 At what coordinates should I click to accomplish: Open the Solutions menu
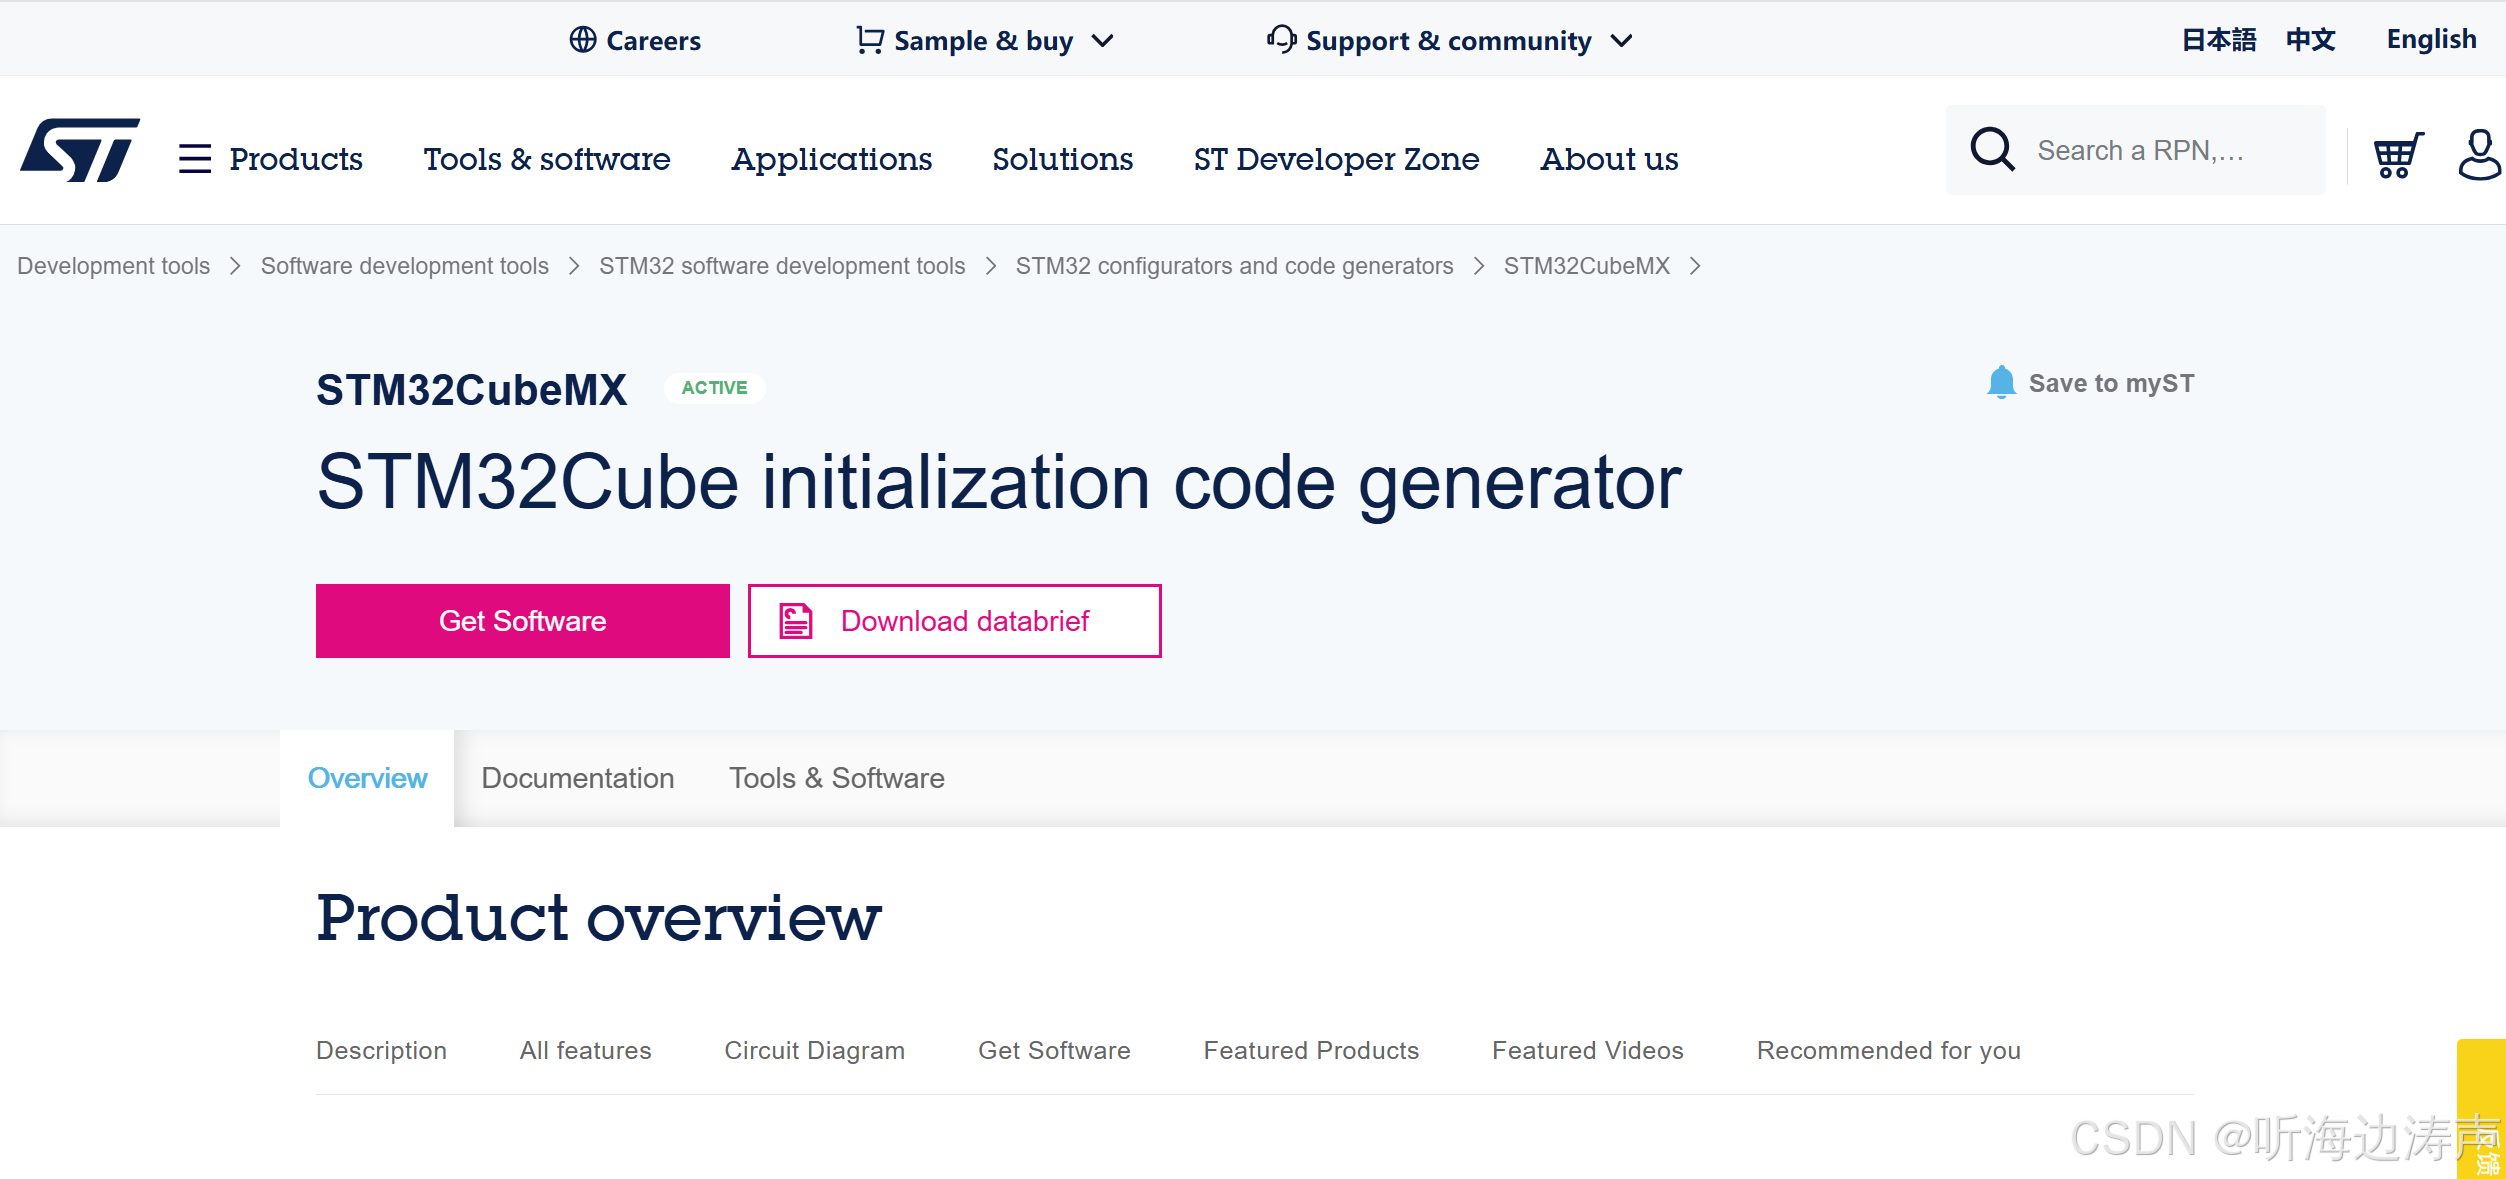point(1063,159)
